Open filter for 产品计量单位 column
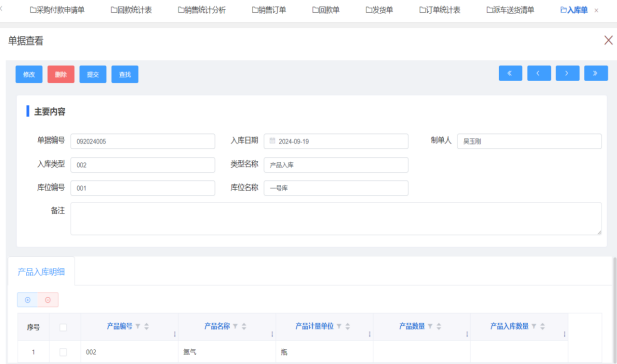Viewport: 617px width, 364px height. point(339,326)
